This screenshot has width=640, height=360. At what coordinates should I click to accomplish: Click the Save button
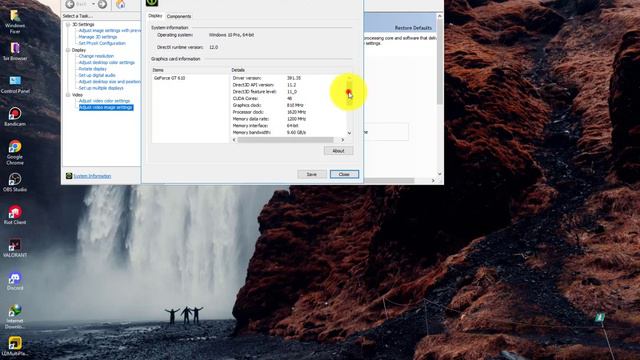click(x=311, y=174)
